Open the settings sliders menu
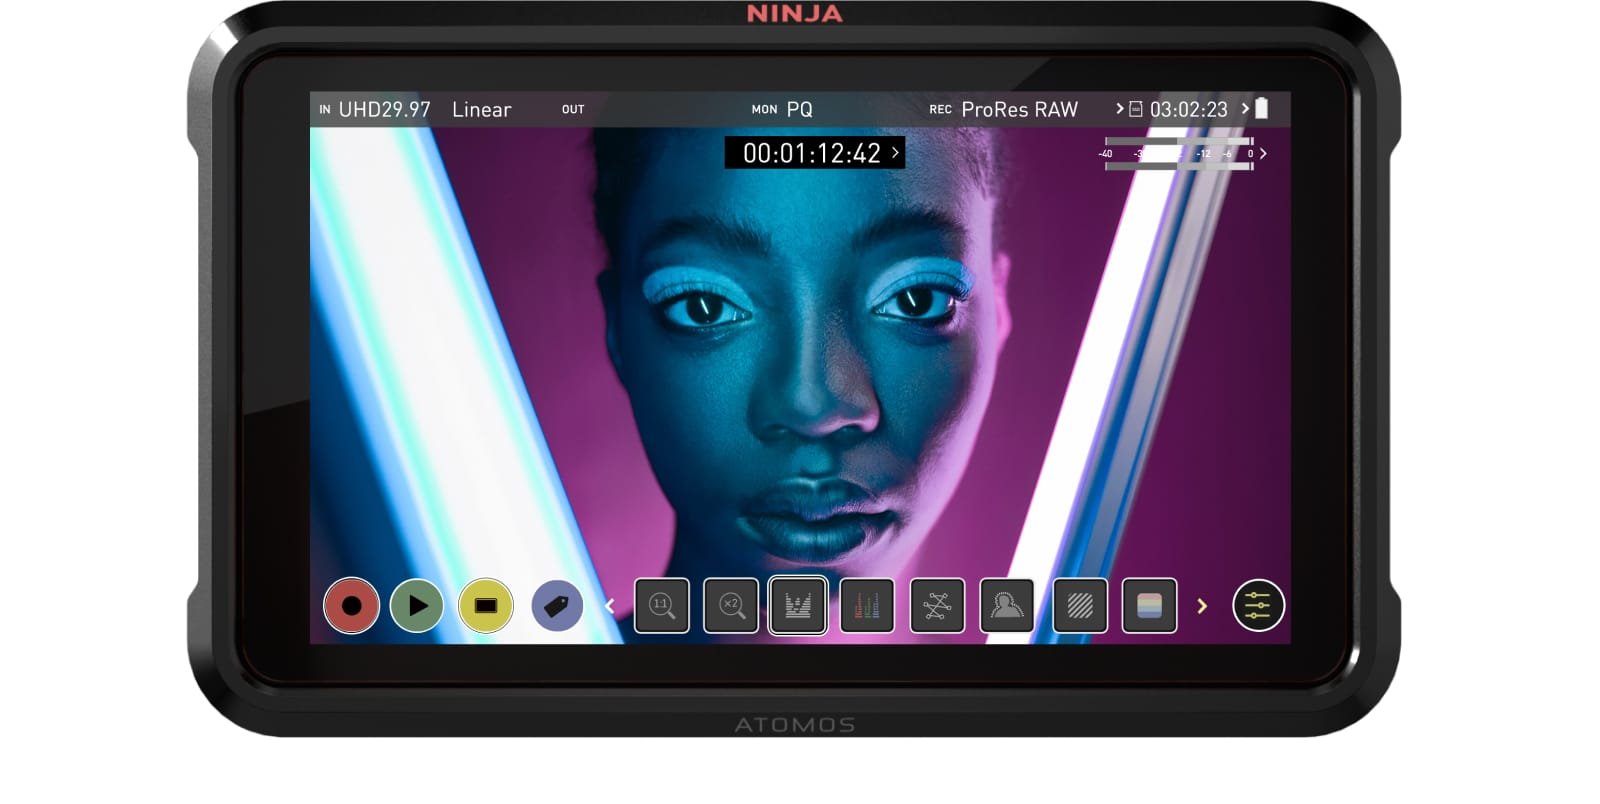The width and height of the screenshot is (1600, 804). [1258, 606]
